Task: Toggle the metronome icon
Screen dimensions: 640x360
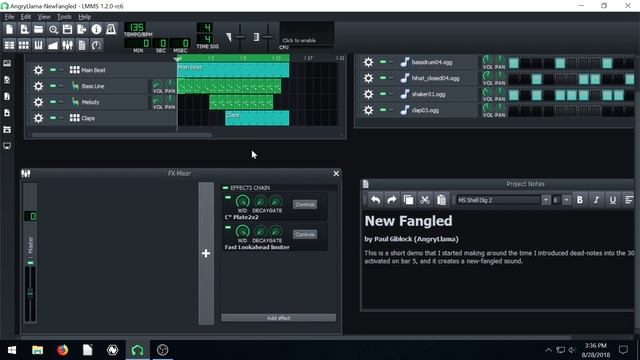Action: [111, 29]
